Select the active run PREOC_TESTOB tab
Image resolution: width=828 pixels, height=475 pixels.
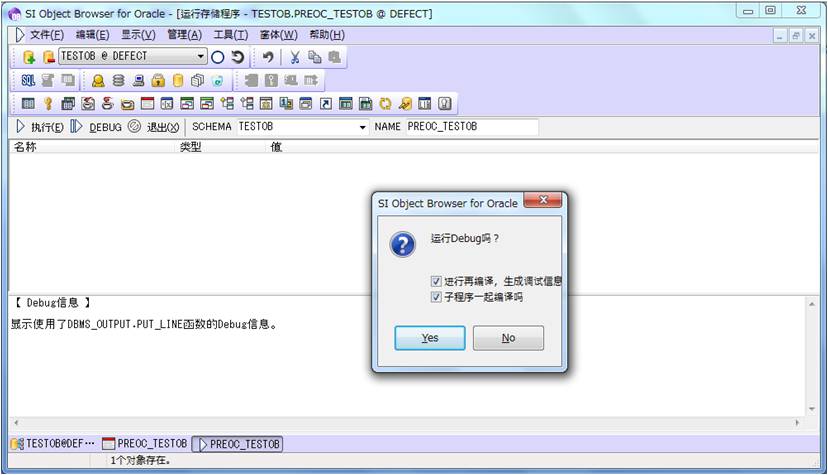point(237,444)
